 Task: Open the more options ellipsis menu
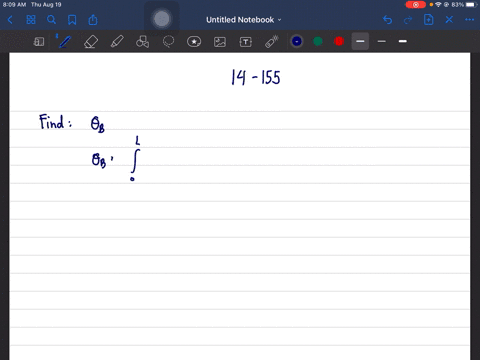(x=470, y=20)
